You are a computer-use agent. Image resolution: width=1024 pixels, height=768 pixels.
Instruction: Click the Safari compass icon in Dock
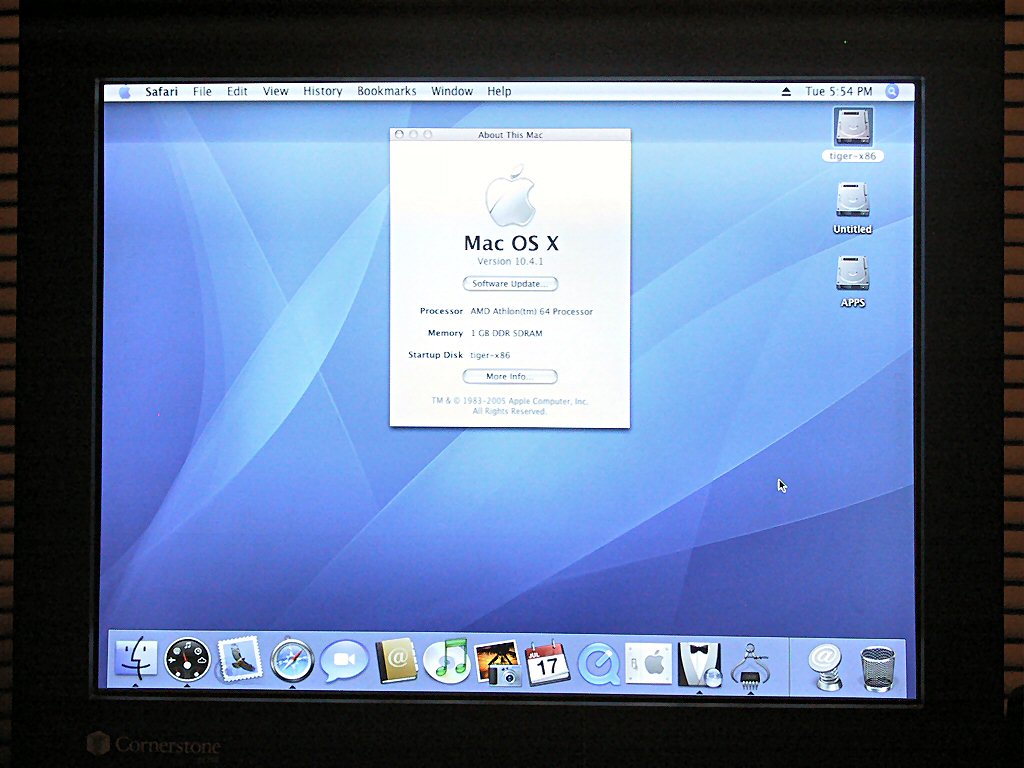(292, 660)
